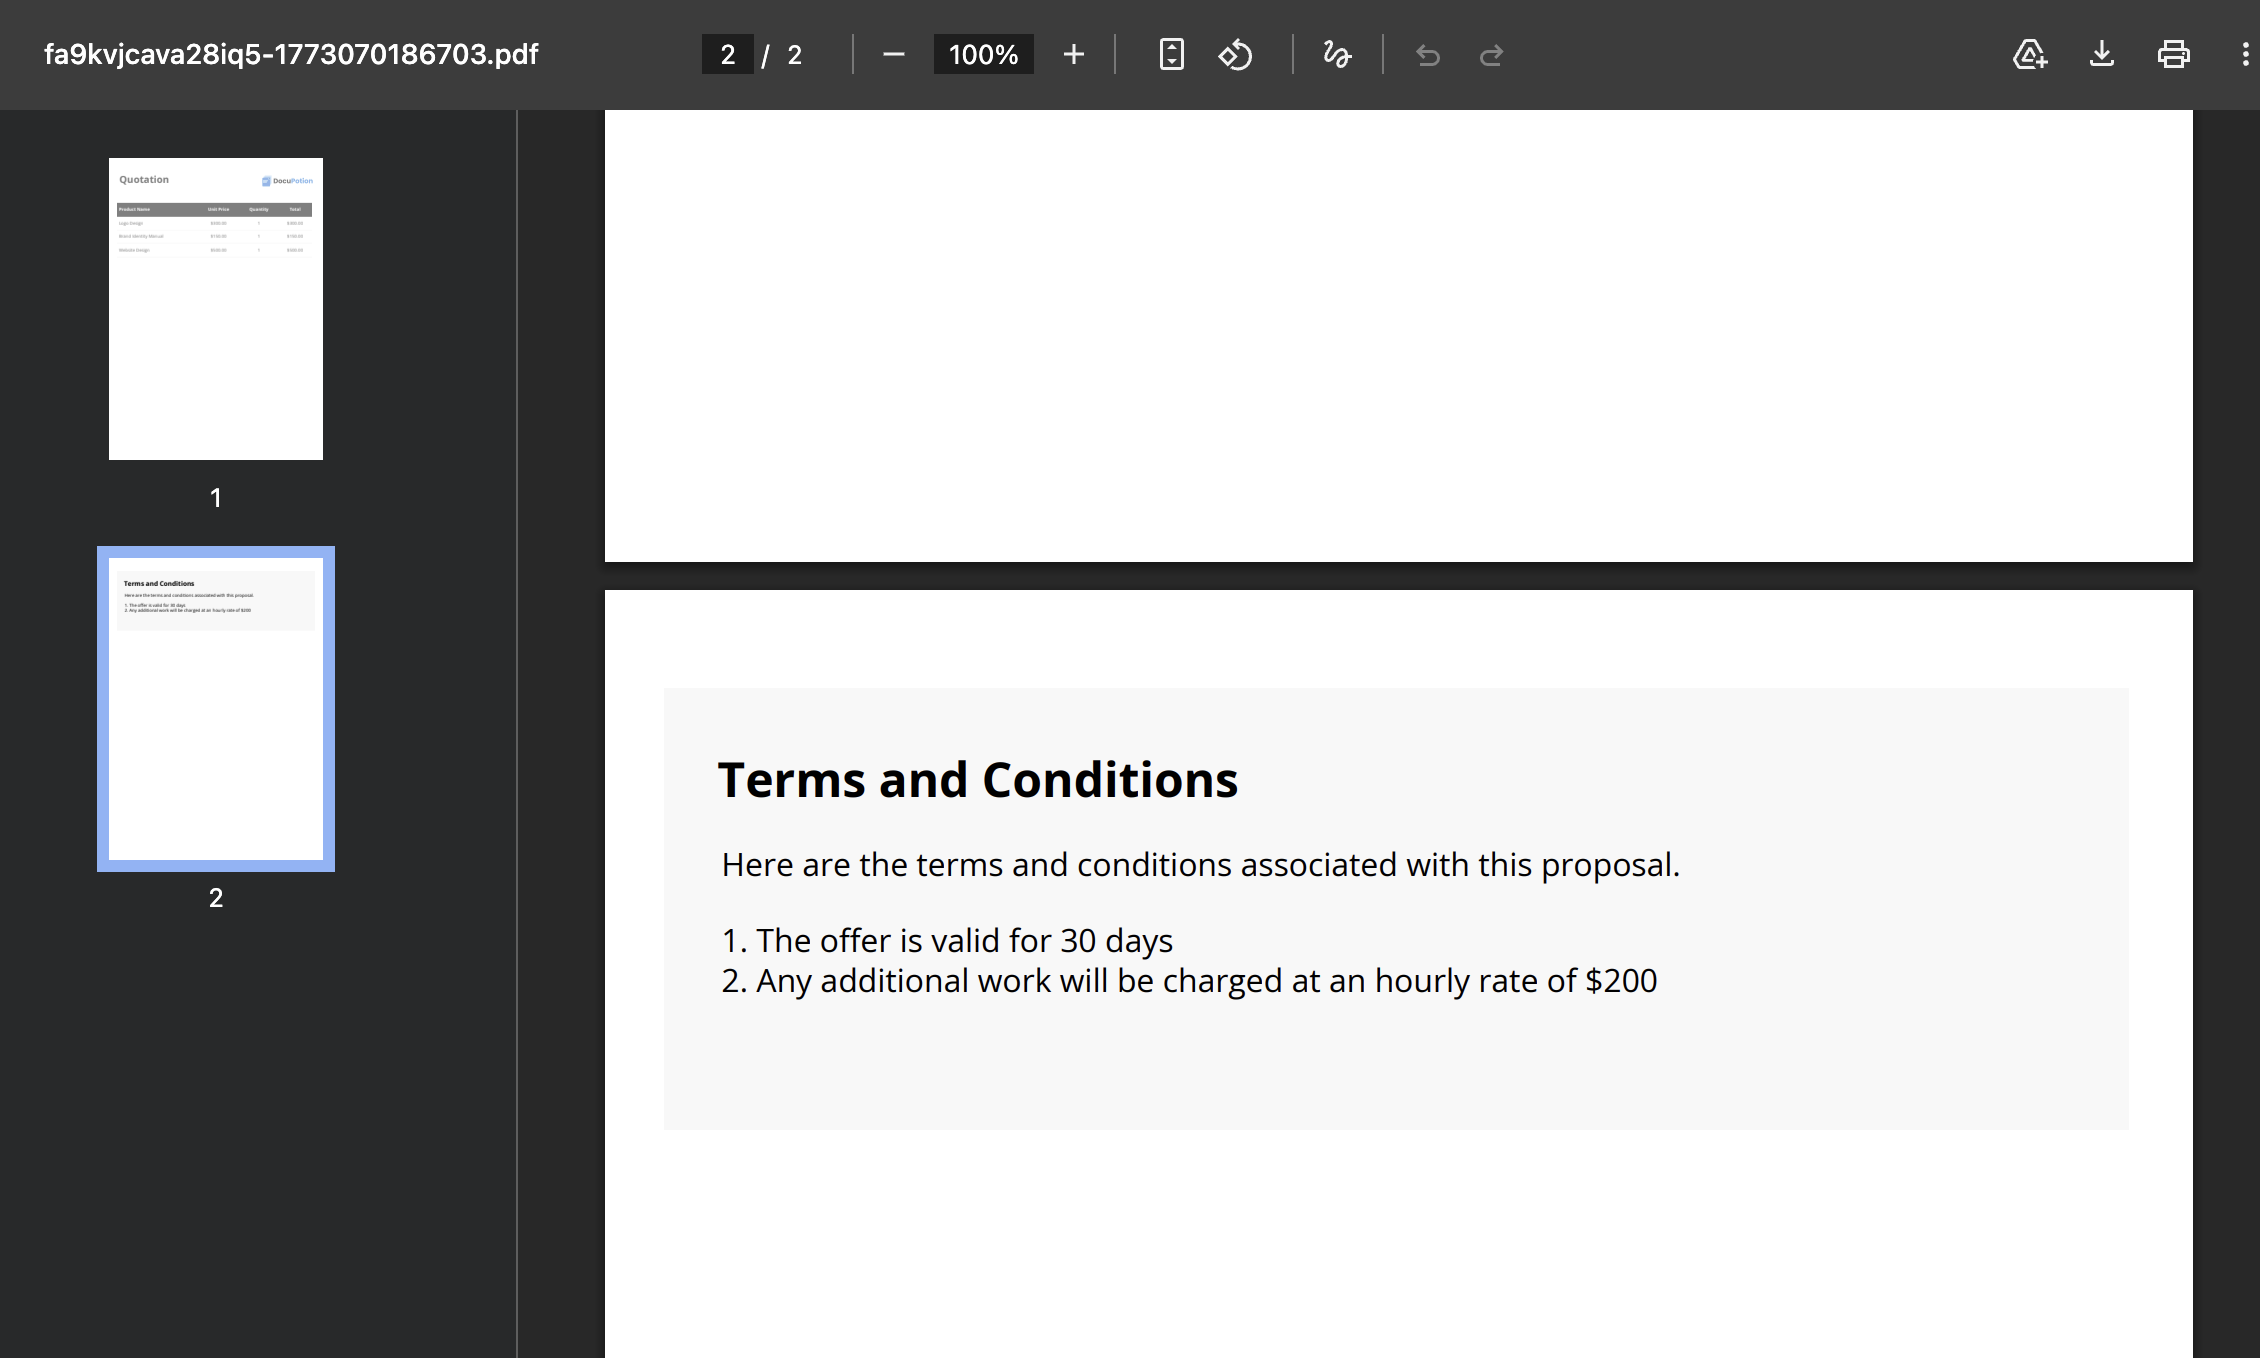
Task: Click the 100% zoom level field
Action: [983, 55]
